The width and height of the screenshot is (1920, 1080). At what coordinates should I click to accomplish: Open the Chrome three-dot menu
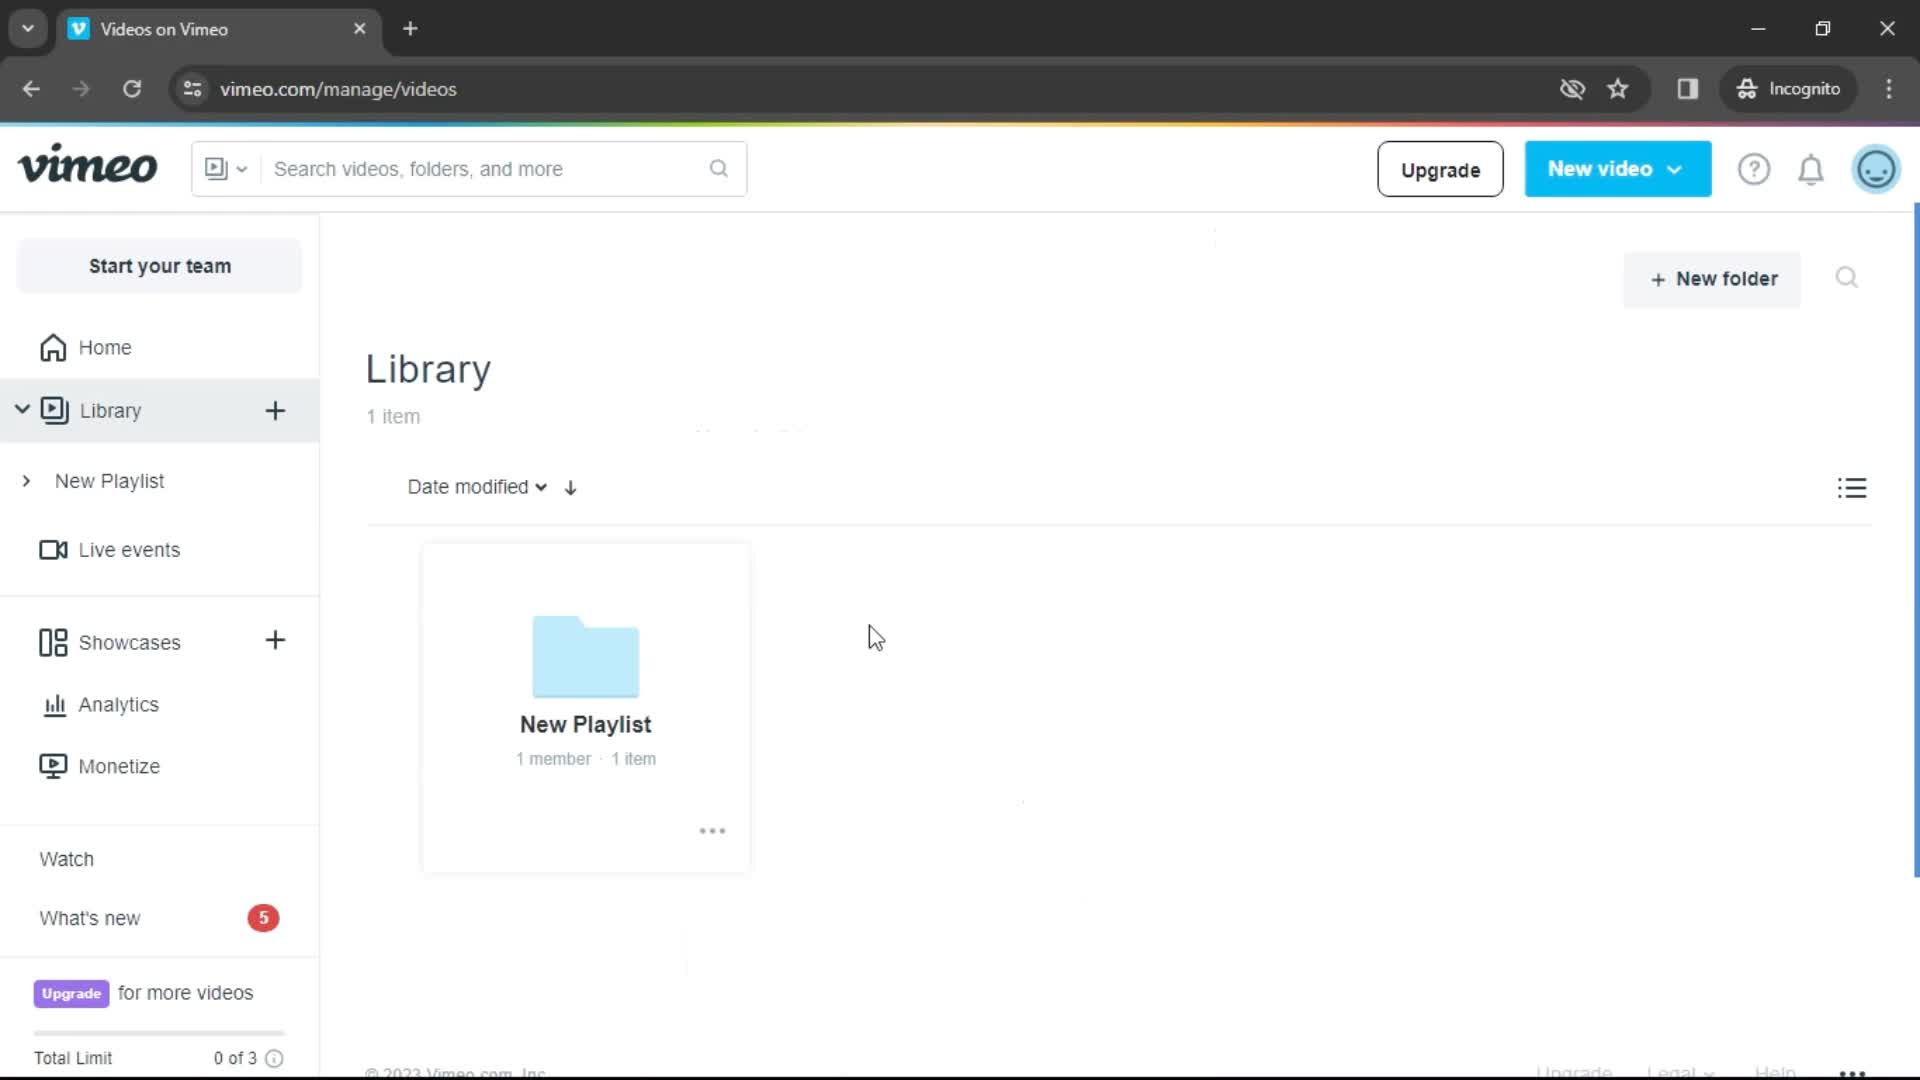pyautogui.click(x=1889, y=89)
